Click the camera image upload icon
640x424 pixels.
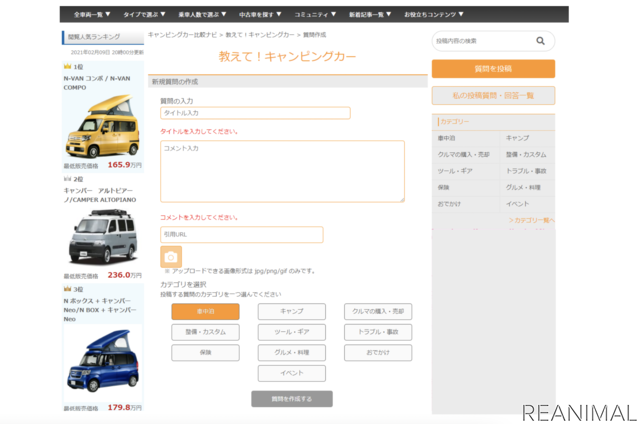(x=171, y=257)
